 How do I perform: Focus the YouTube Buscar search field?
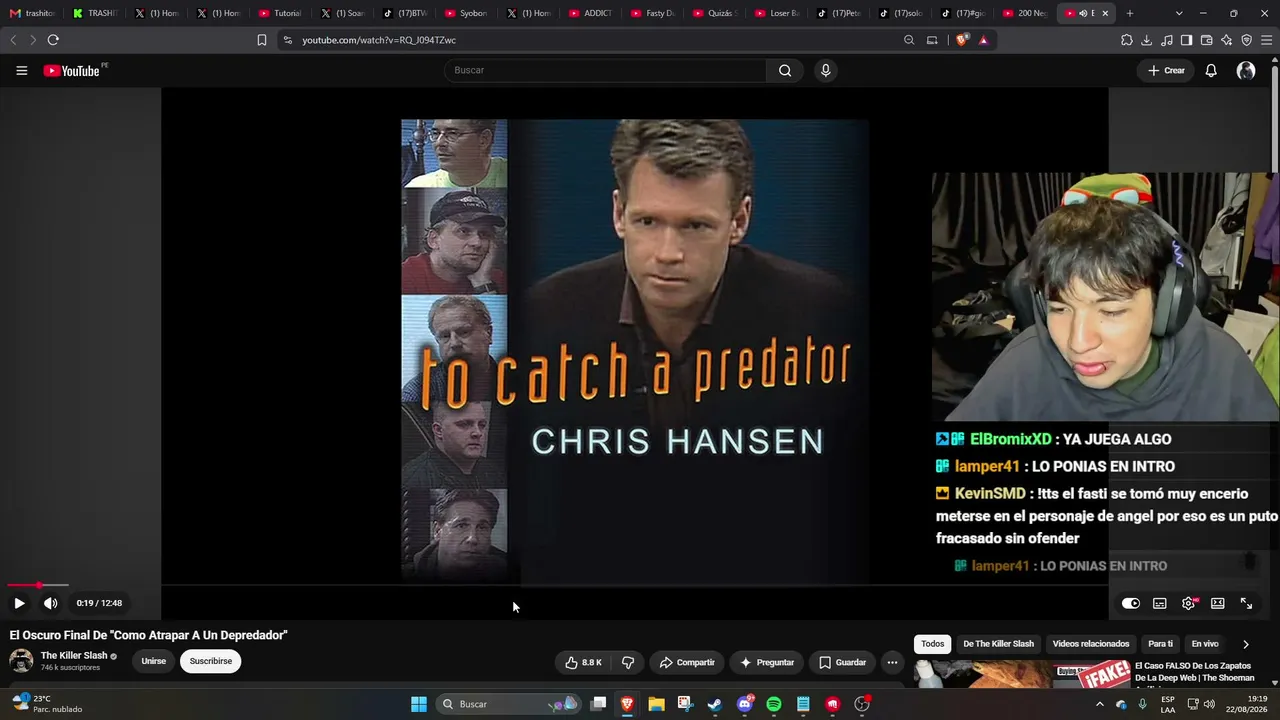click(x=605, y=70)
